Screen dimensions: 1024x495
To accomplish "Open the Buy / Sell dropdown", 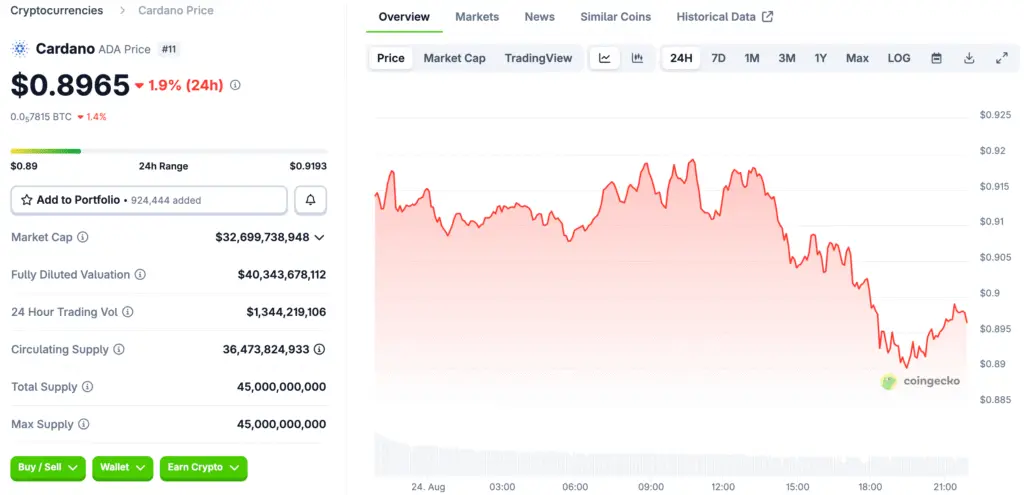I will coord(48,468).
